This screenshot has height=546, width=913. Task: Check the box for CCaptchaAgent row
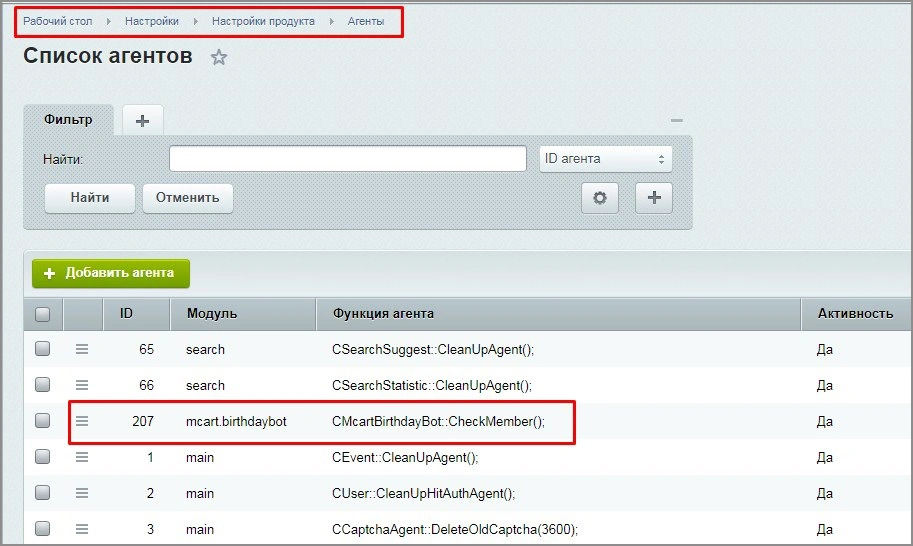click(x=43, y=529)
